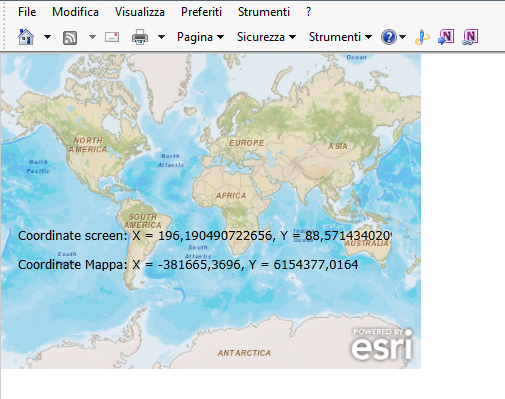Click the OneNote Linked Notes icon
The width and height of the screenshot is (505, 399).
[x=470, y=37]
